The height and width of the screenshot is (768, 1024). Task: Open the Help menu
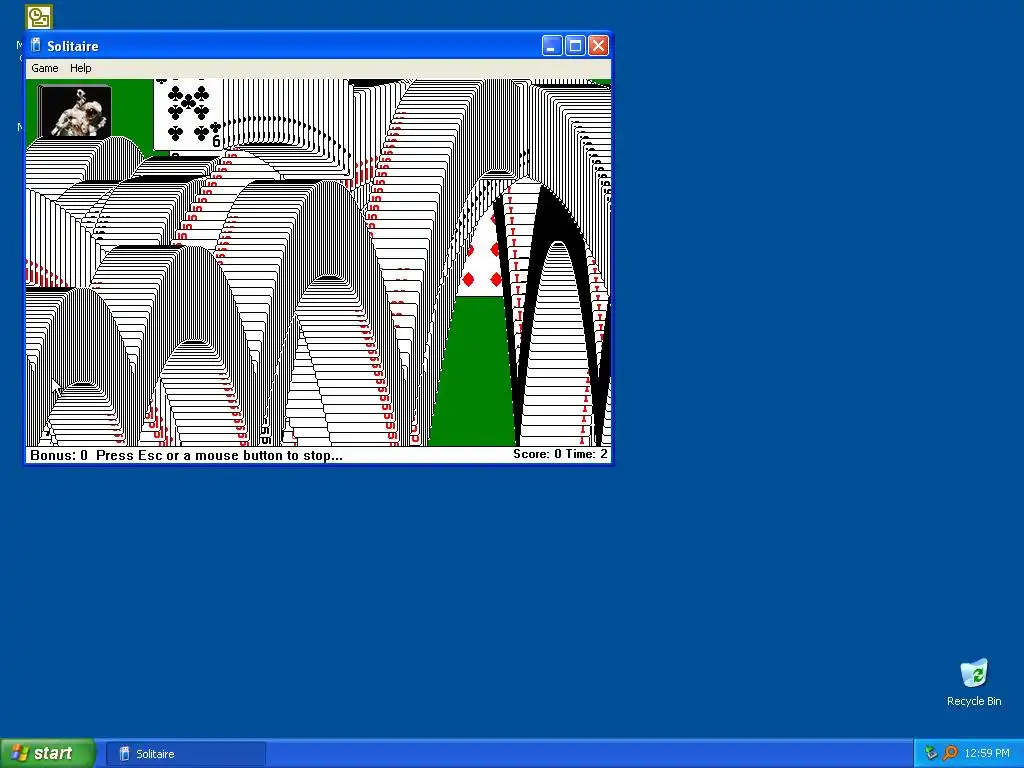(x=80, y=68)
